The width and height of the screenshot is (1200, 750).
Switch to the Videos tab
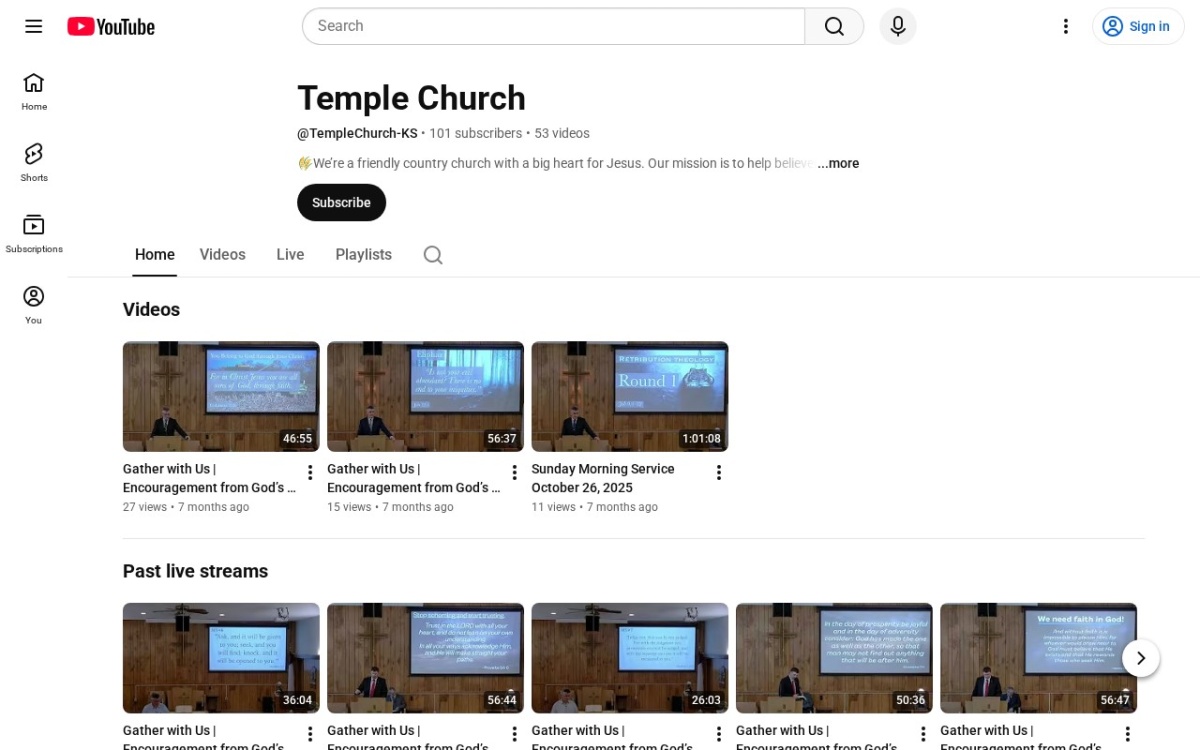pos(222,255)
